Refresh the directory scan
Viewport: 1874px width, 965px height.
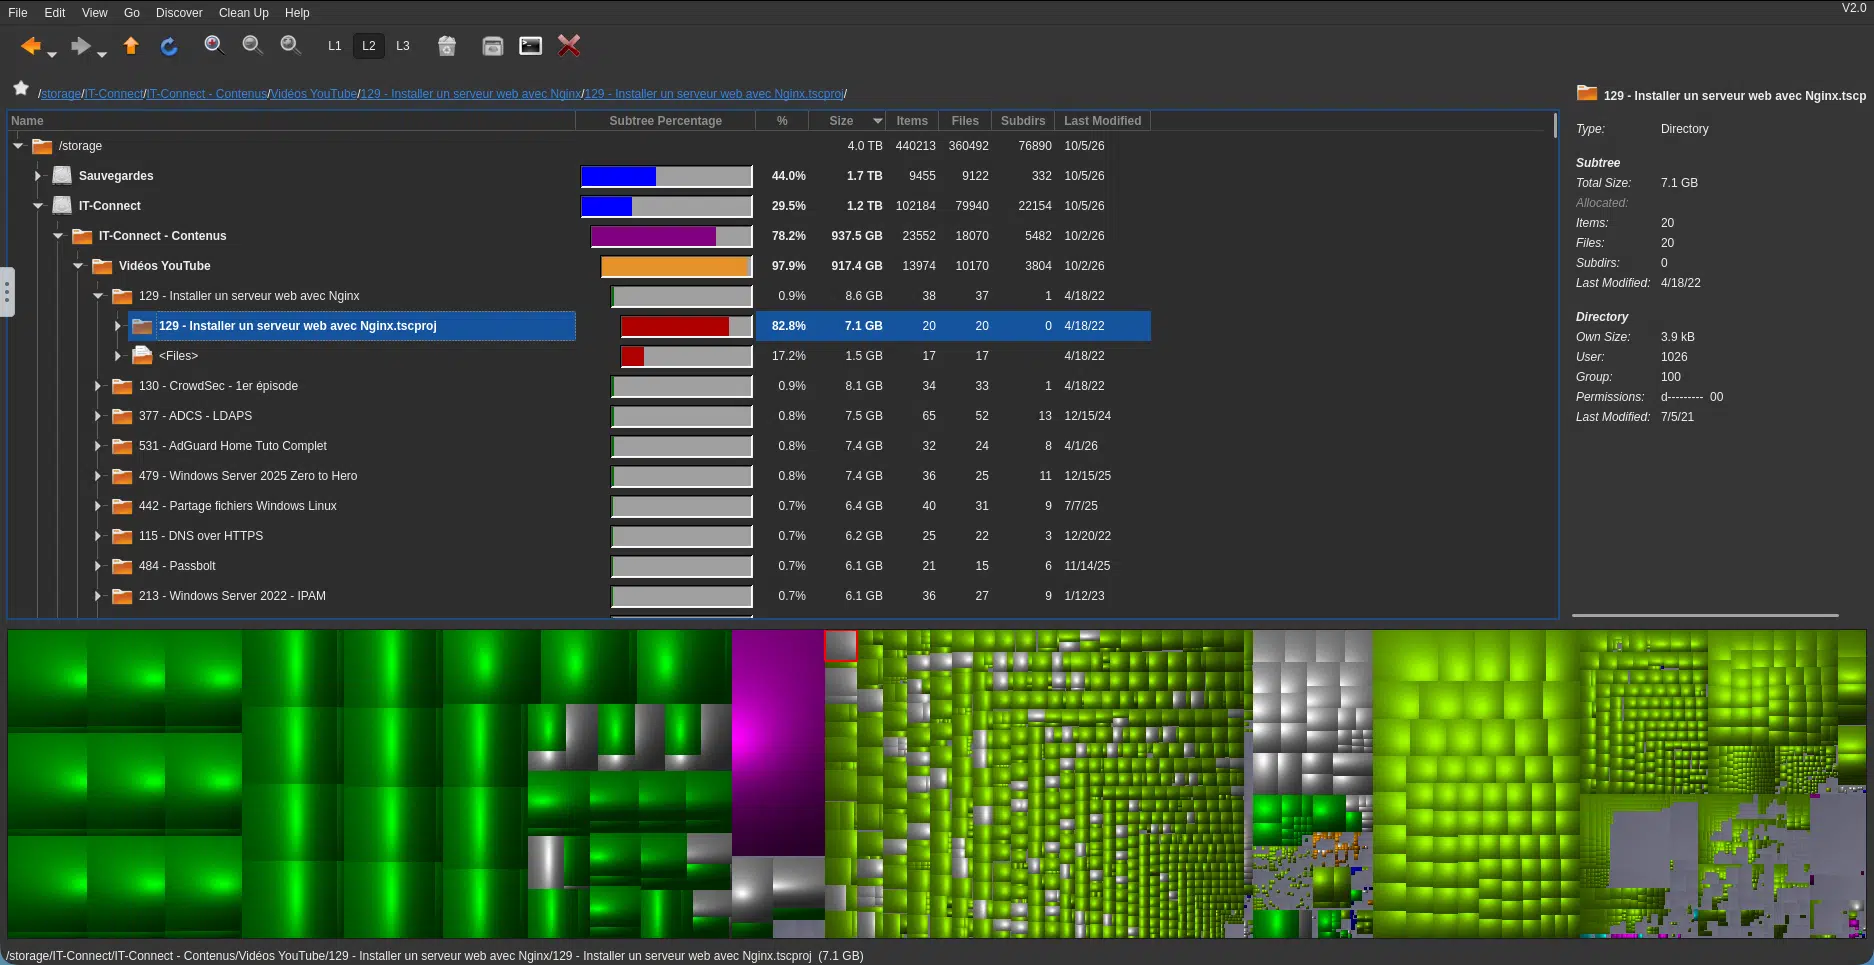coord(169,46)
